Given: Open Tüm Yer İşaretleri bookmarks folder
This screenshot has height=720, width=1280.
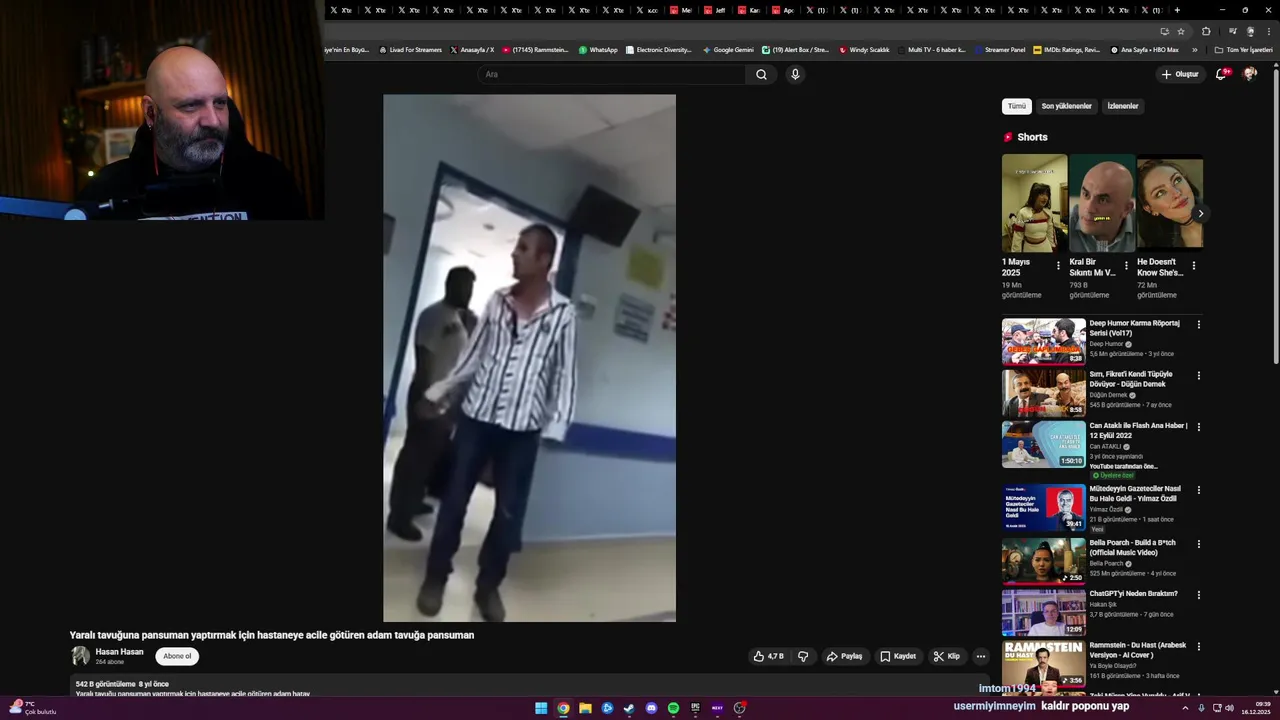Looking at the screenshot, I should pos(1243,49).
